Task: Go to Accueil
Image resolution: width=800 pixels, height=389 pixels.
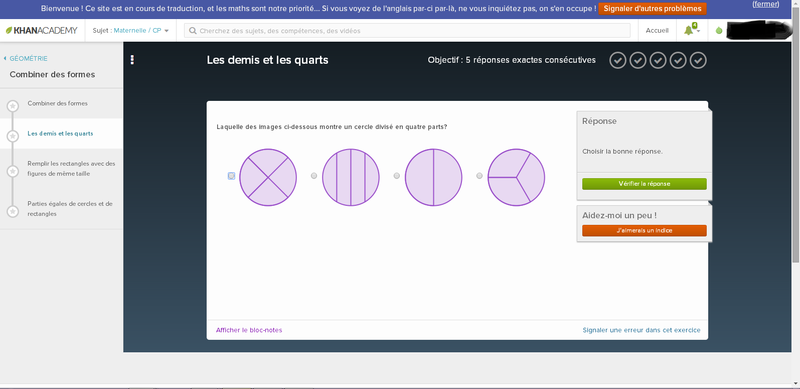Action: [x=657, y=31]
